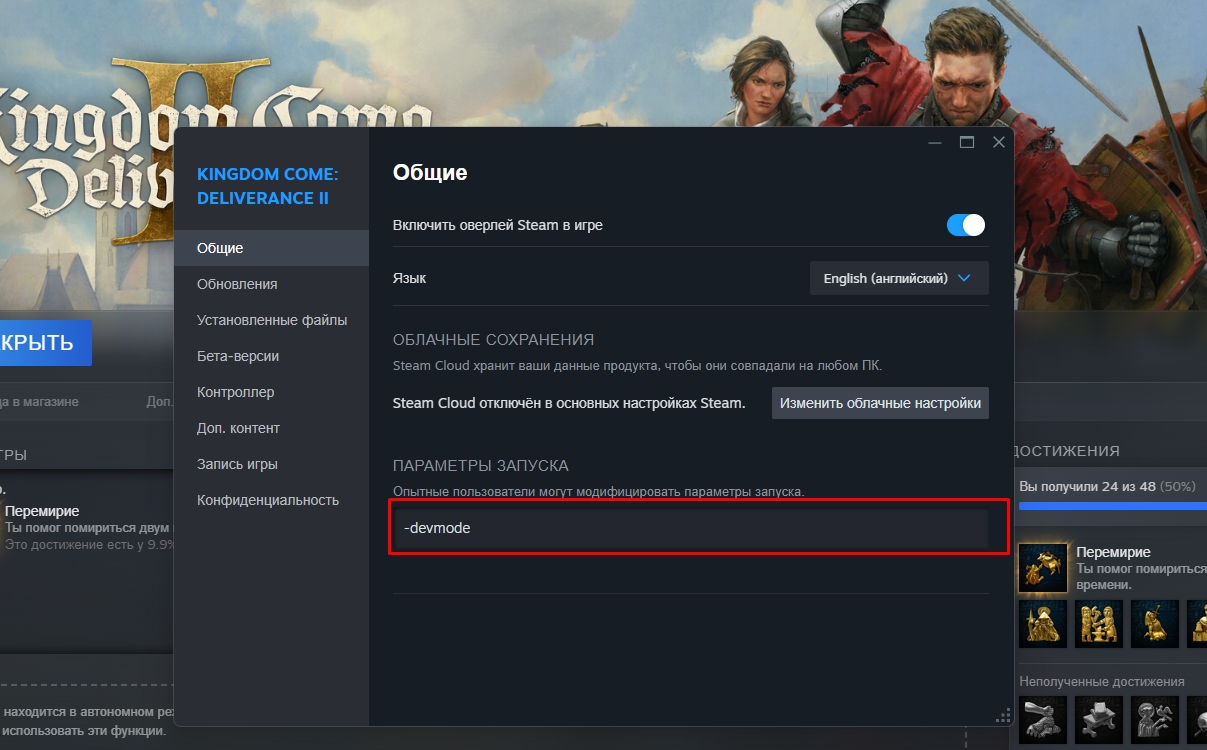This screenshot has height=750, width=1207.
Task: Open the Доп. контент tab
Action: [x=271, y=428]
